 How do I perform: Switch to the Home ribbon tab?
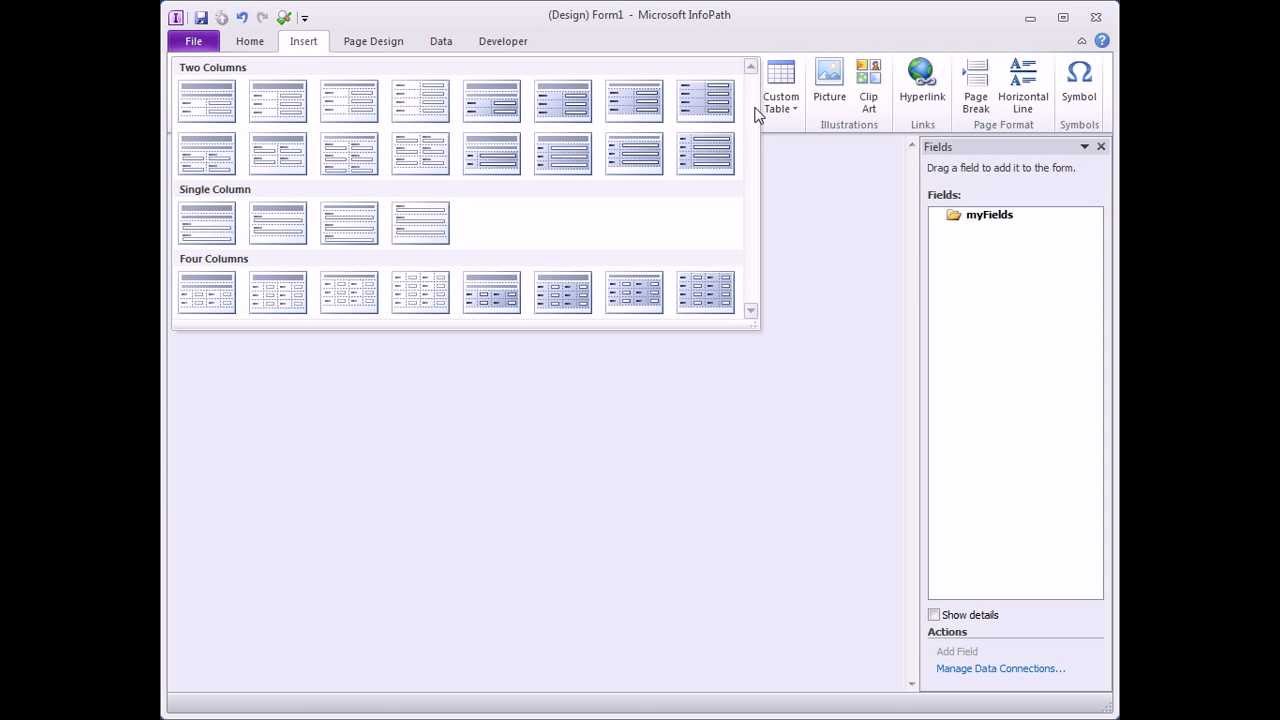click(250, 41)
